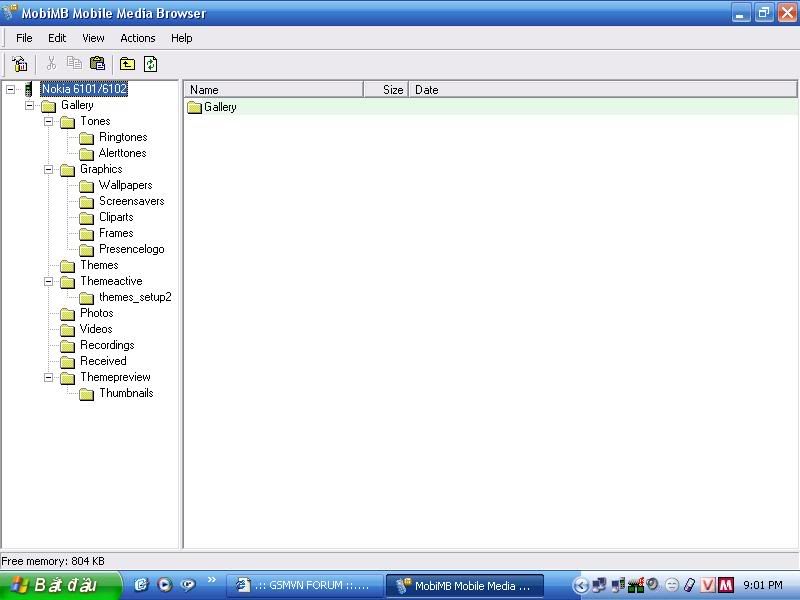Open Internet Explorer from quick launch
This screenshot has width=800, height=600.
coord(141,585)
